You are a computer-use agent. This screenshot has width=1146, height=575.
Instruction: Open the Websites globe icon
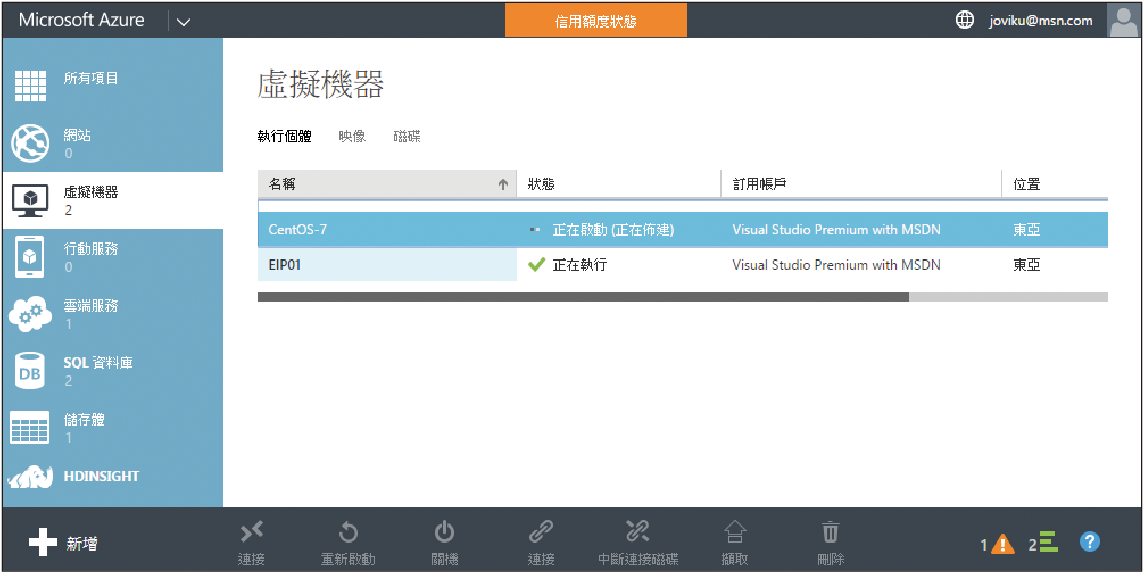click(x=31, y=143)
